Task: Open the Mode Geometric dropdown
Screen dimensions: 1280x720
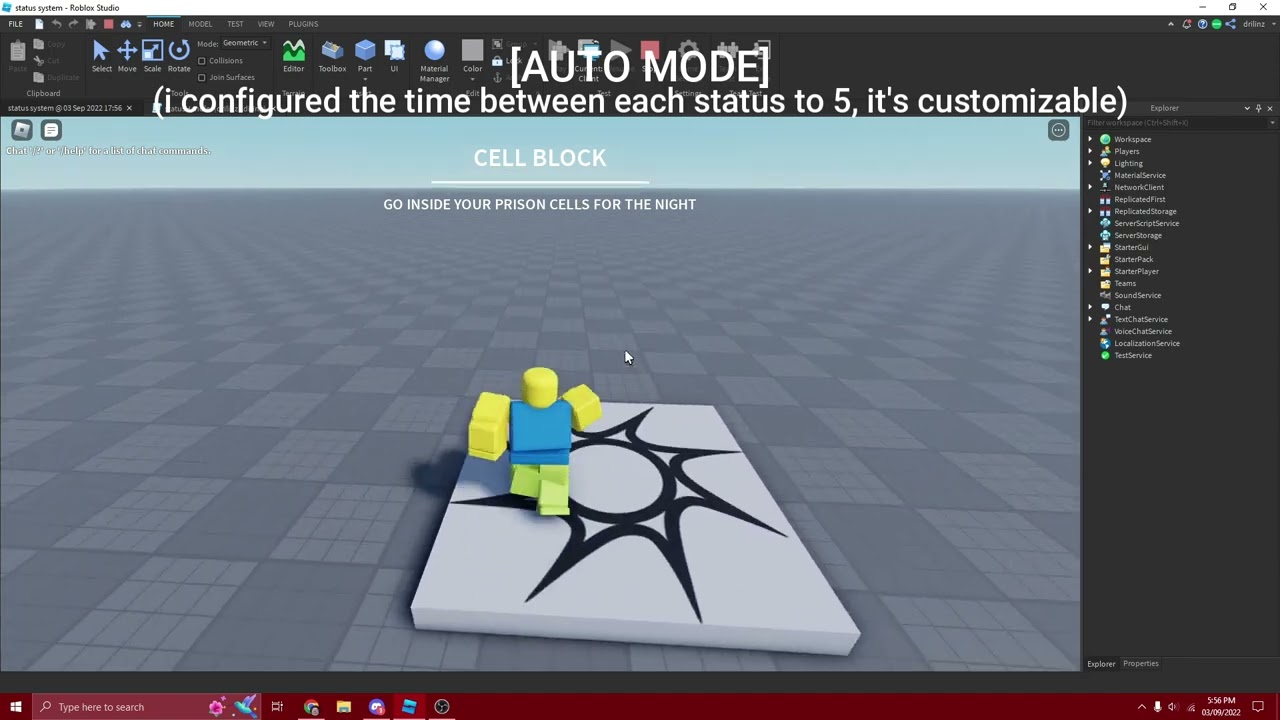Action: [245, 43]
